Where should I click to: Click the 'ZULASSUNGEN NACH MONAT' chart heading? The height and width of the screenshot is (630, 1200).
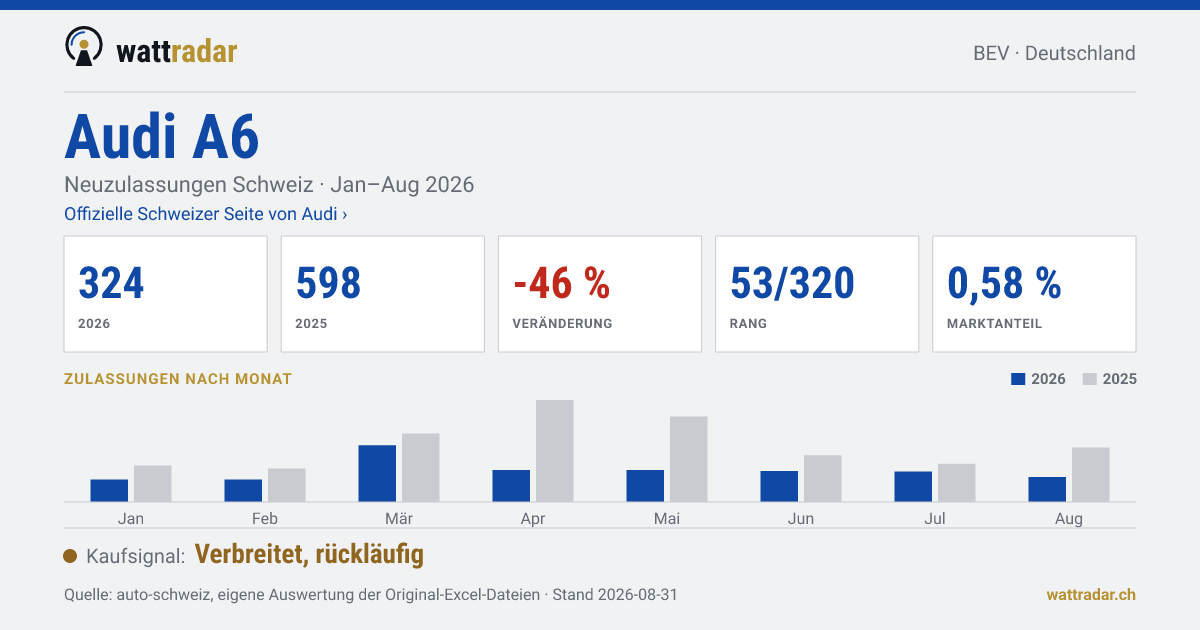[178, 379]
